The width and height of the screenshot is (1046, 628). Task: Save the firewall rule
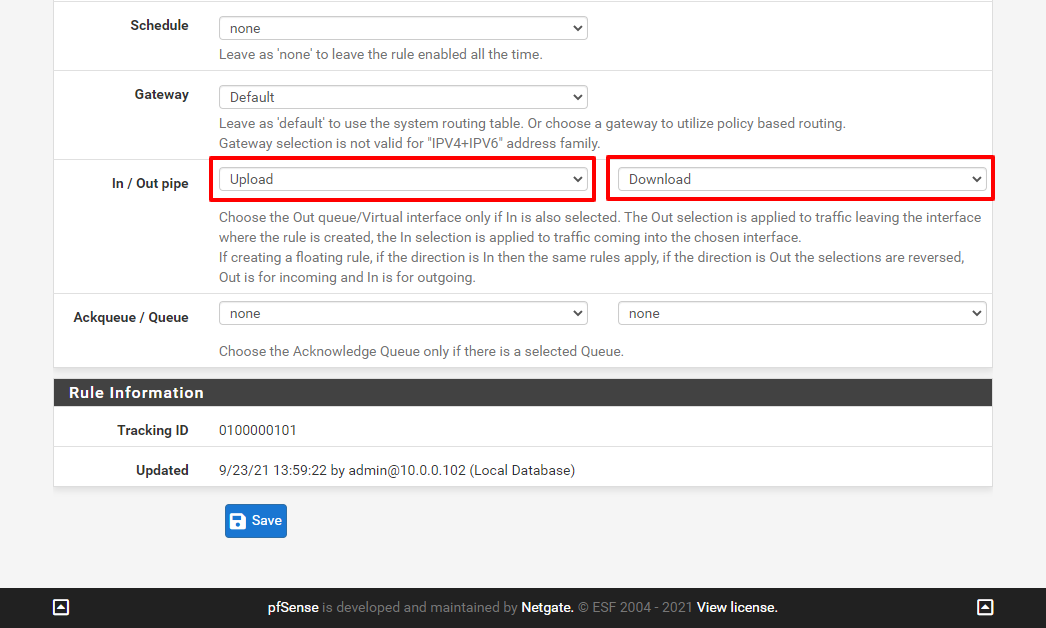(256, 521)
